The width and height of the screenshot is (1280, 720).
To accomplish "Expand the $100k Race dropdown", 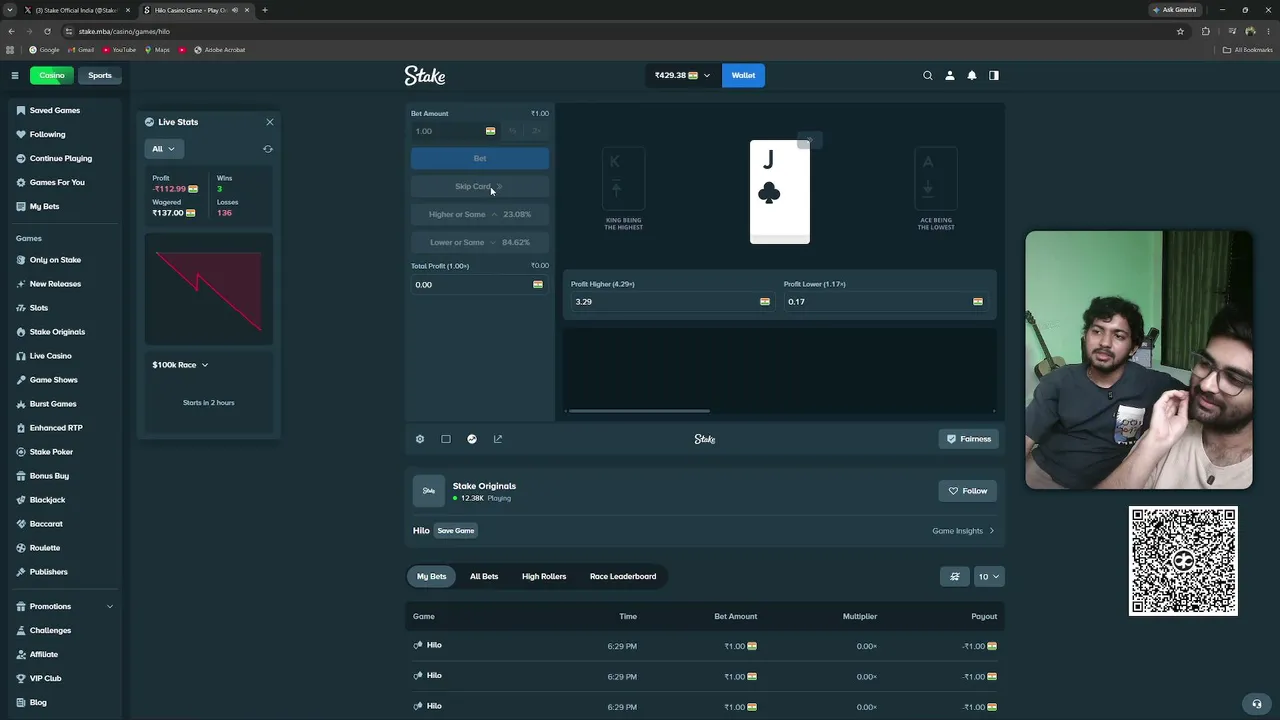I will [180, 365].
